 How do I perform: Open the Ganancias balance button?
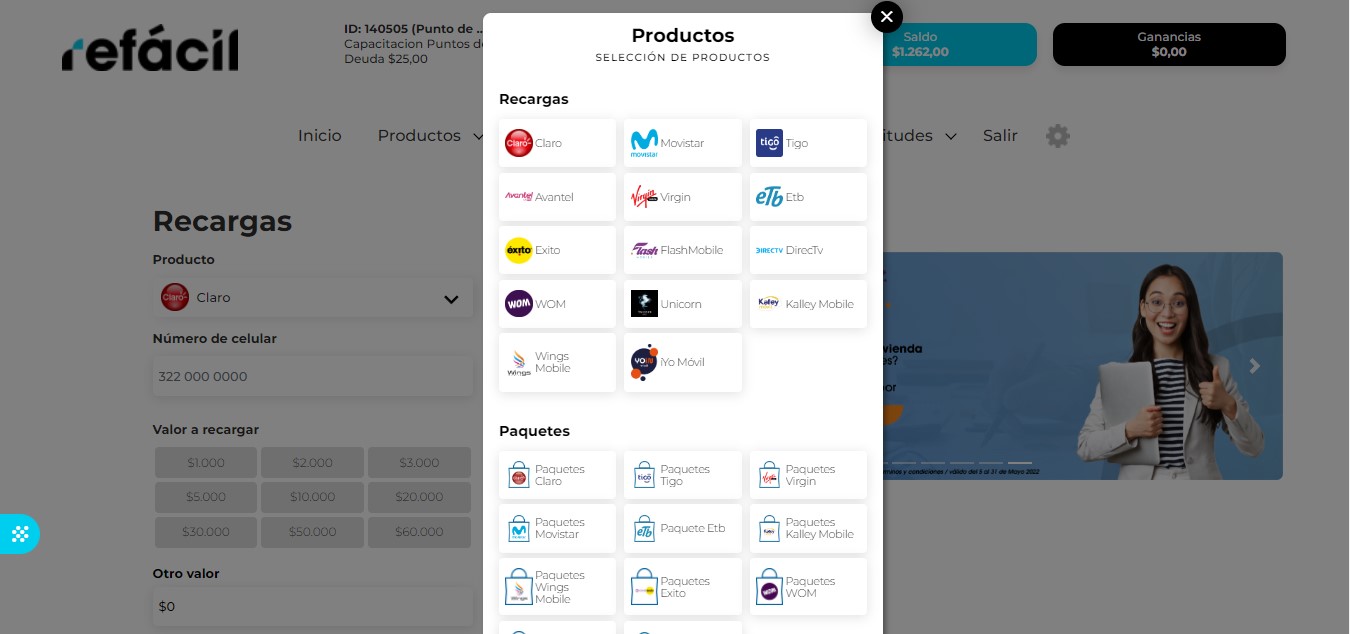point(1169,44)
